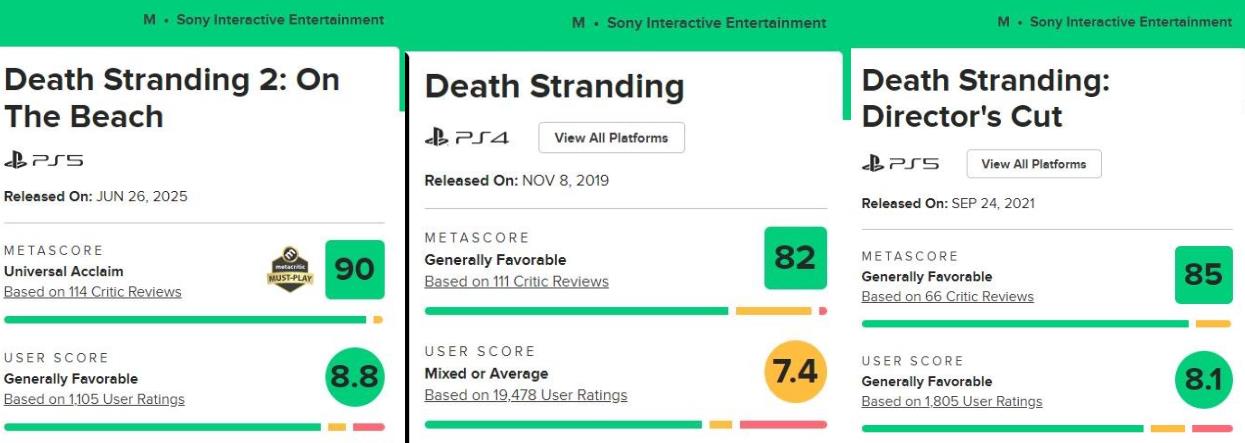The image size is (1245, 443).
Task: Open the 111 Critic Reviews link
Action: 516,281
